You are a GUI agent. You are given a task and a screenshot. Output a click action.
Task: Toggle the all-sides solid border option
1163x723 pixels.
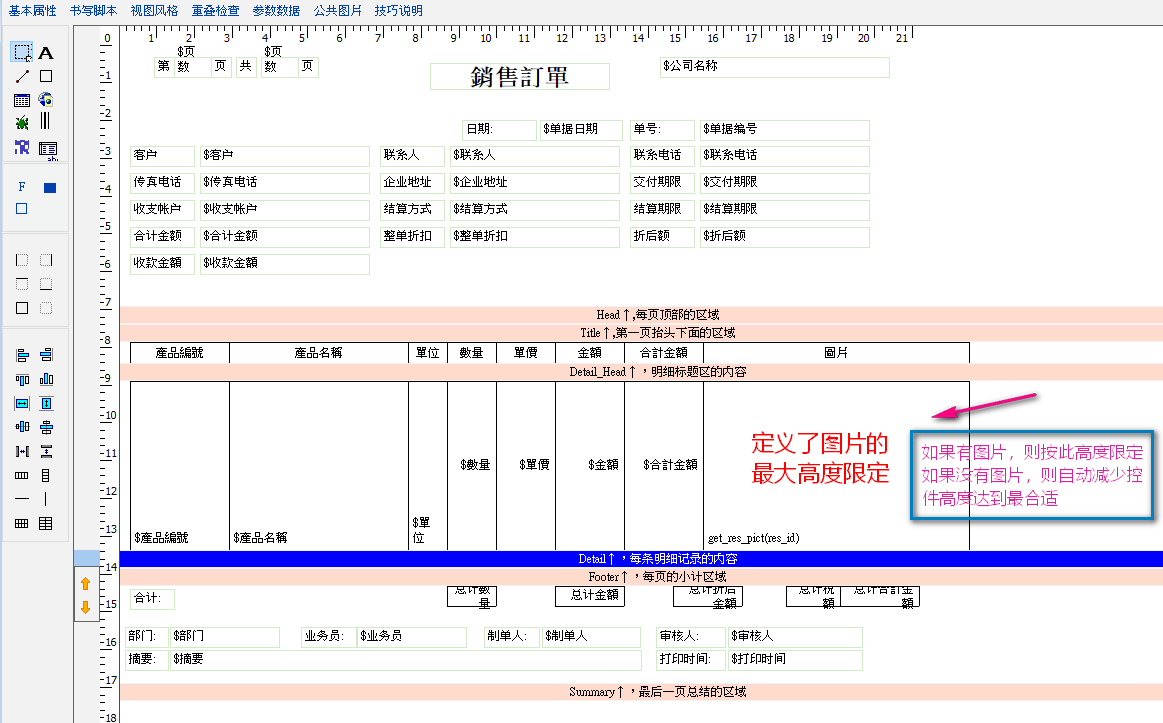22,308
